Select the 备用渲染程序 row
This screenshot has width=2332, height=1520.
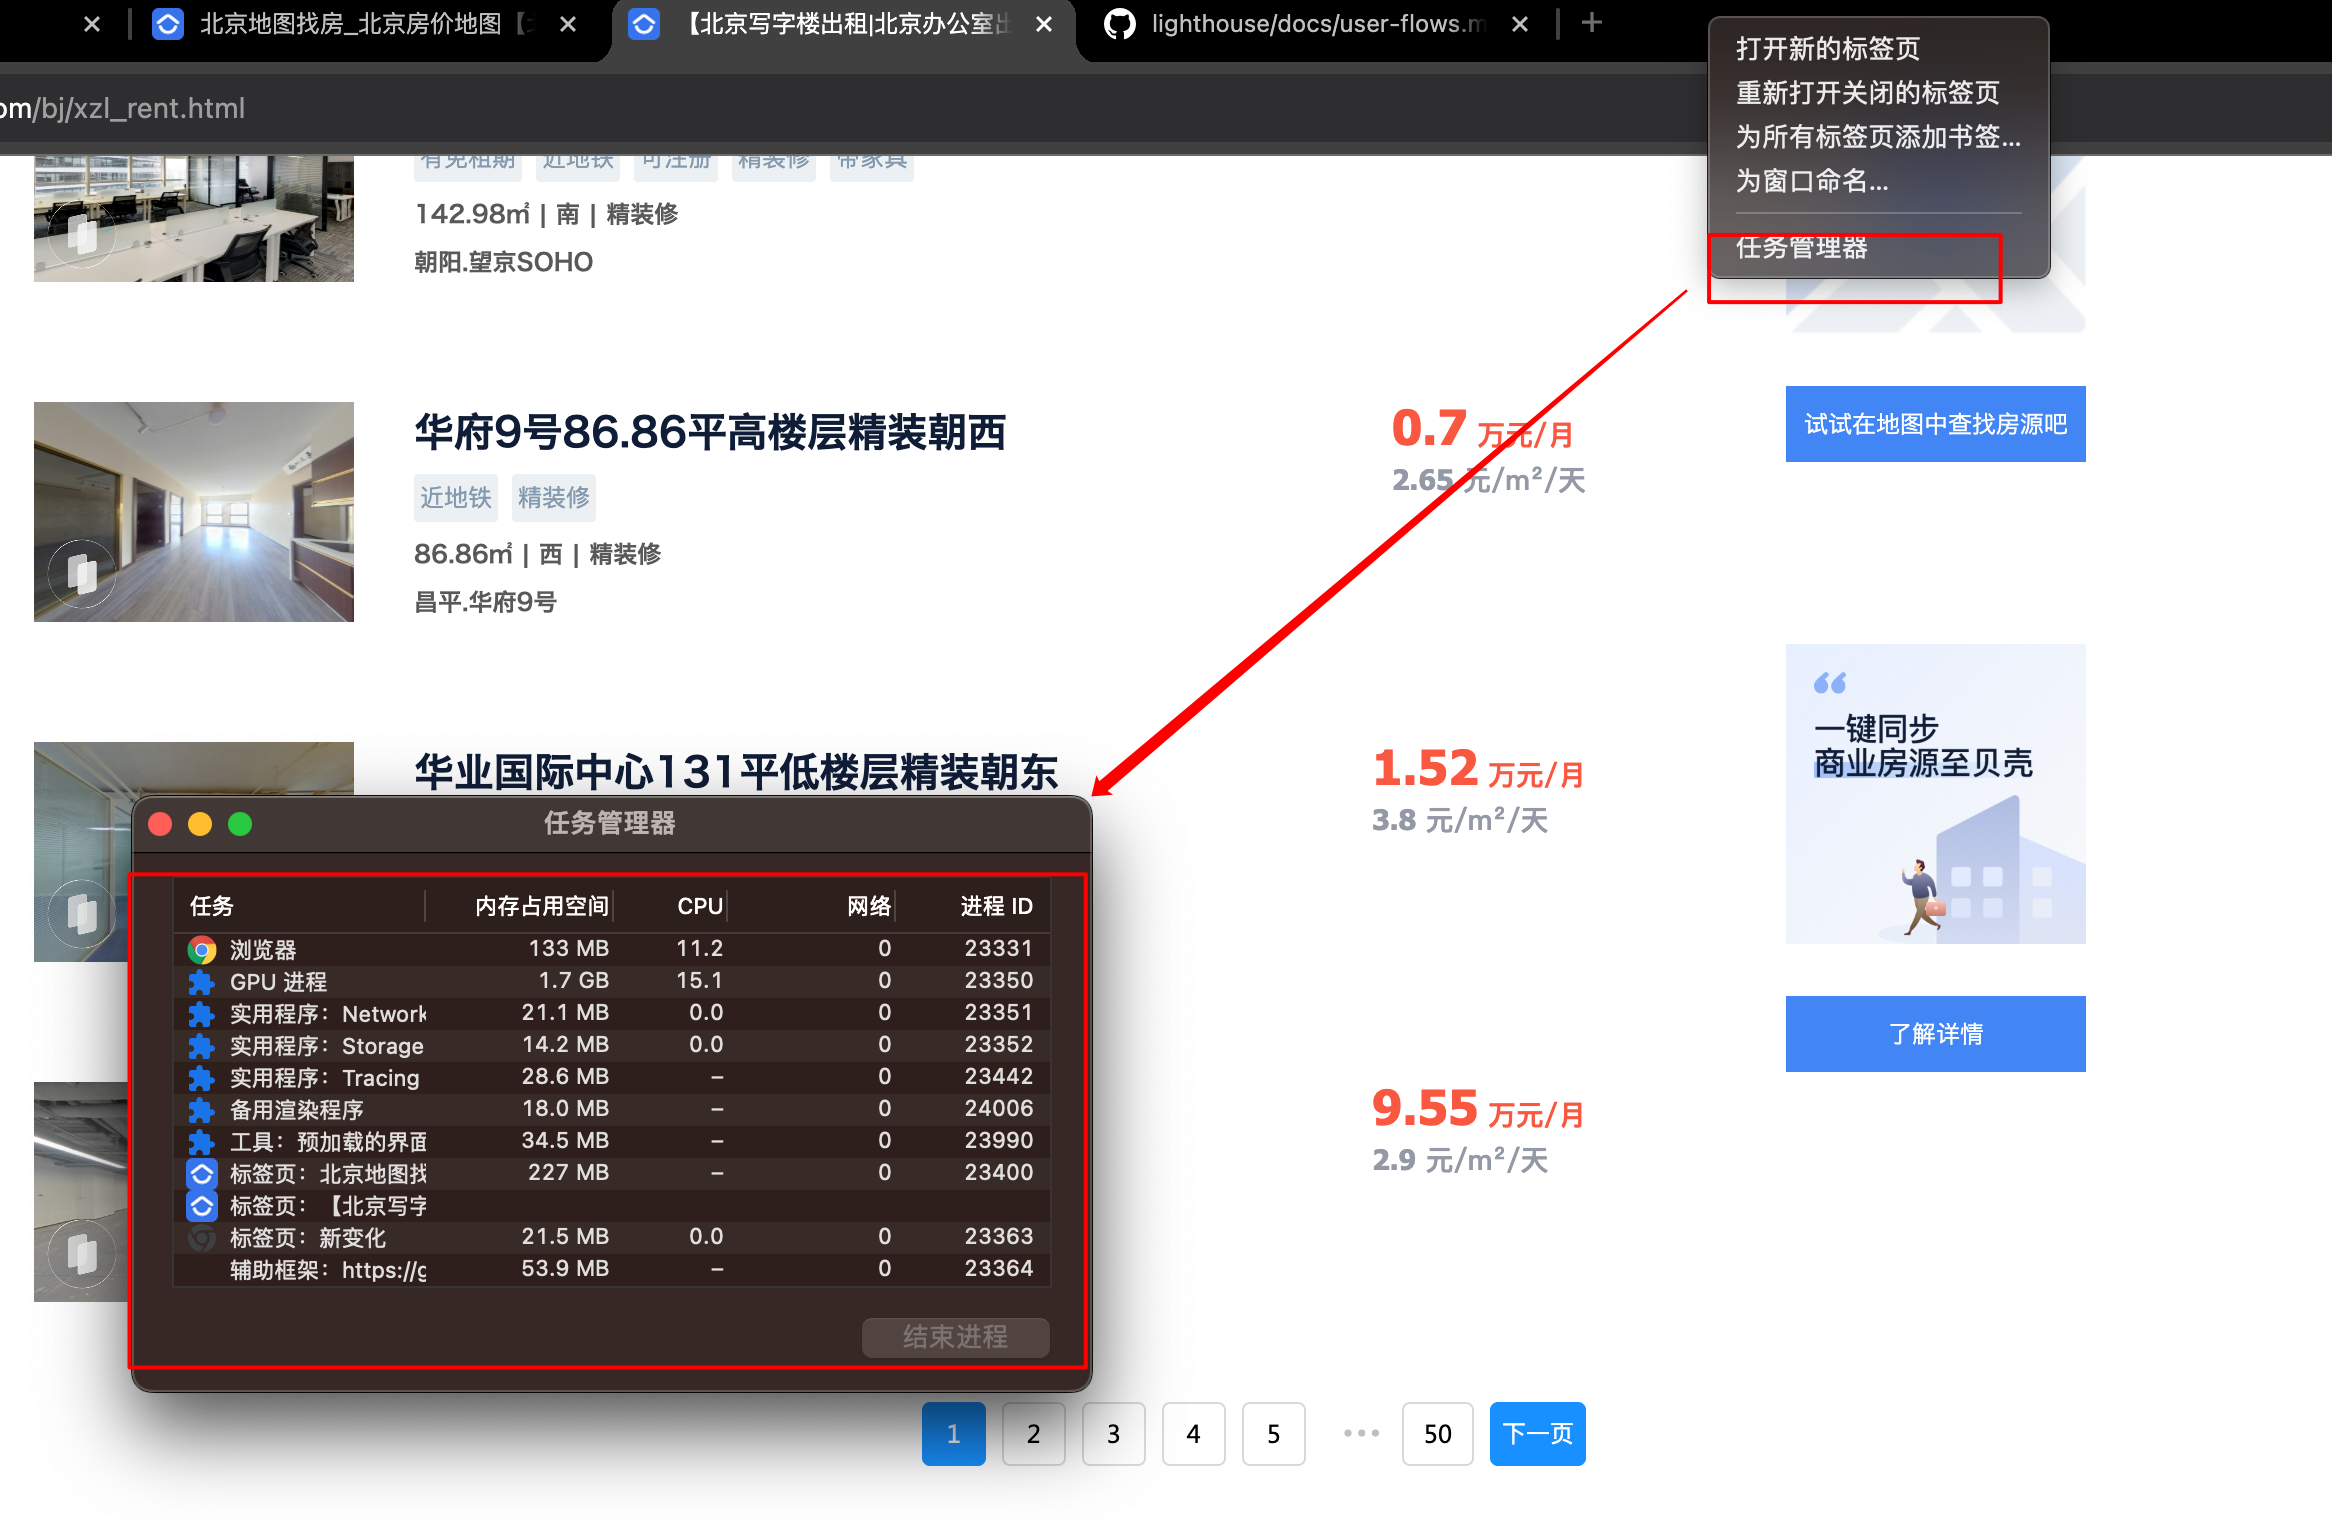click(612, 1108)
